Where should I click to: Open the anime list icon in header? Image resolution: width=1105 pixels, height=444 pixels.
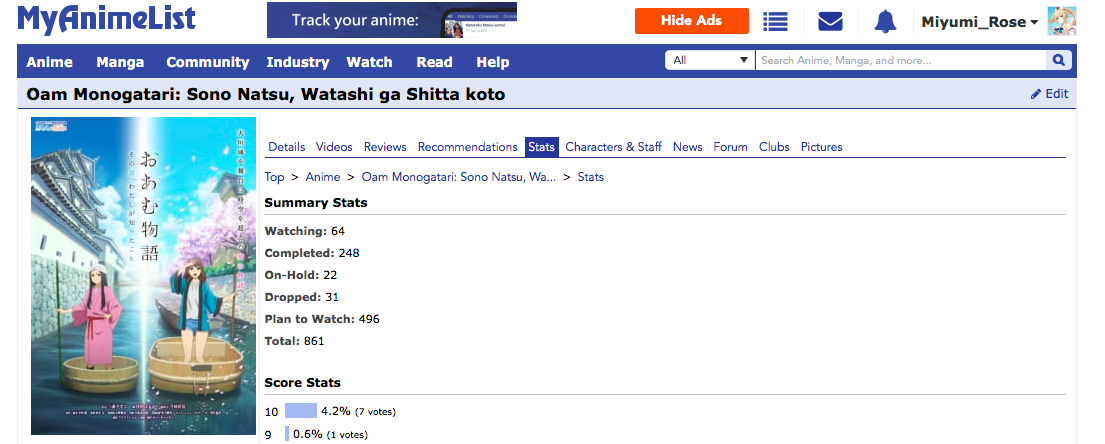[775, 21]
